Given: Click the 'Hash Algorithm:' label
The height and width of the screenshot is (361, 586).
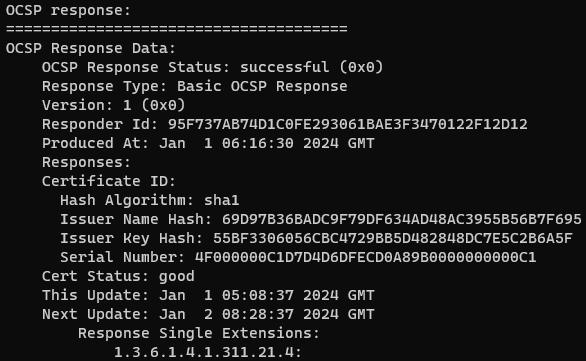Looking at the screenshot, I should pos(127,201).
